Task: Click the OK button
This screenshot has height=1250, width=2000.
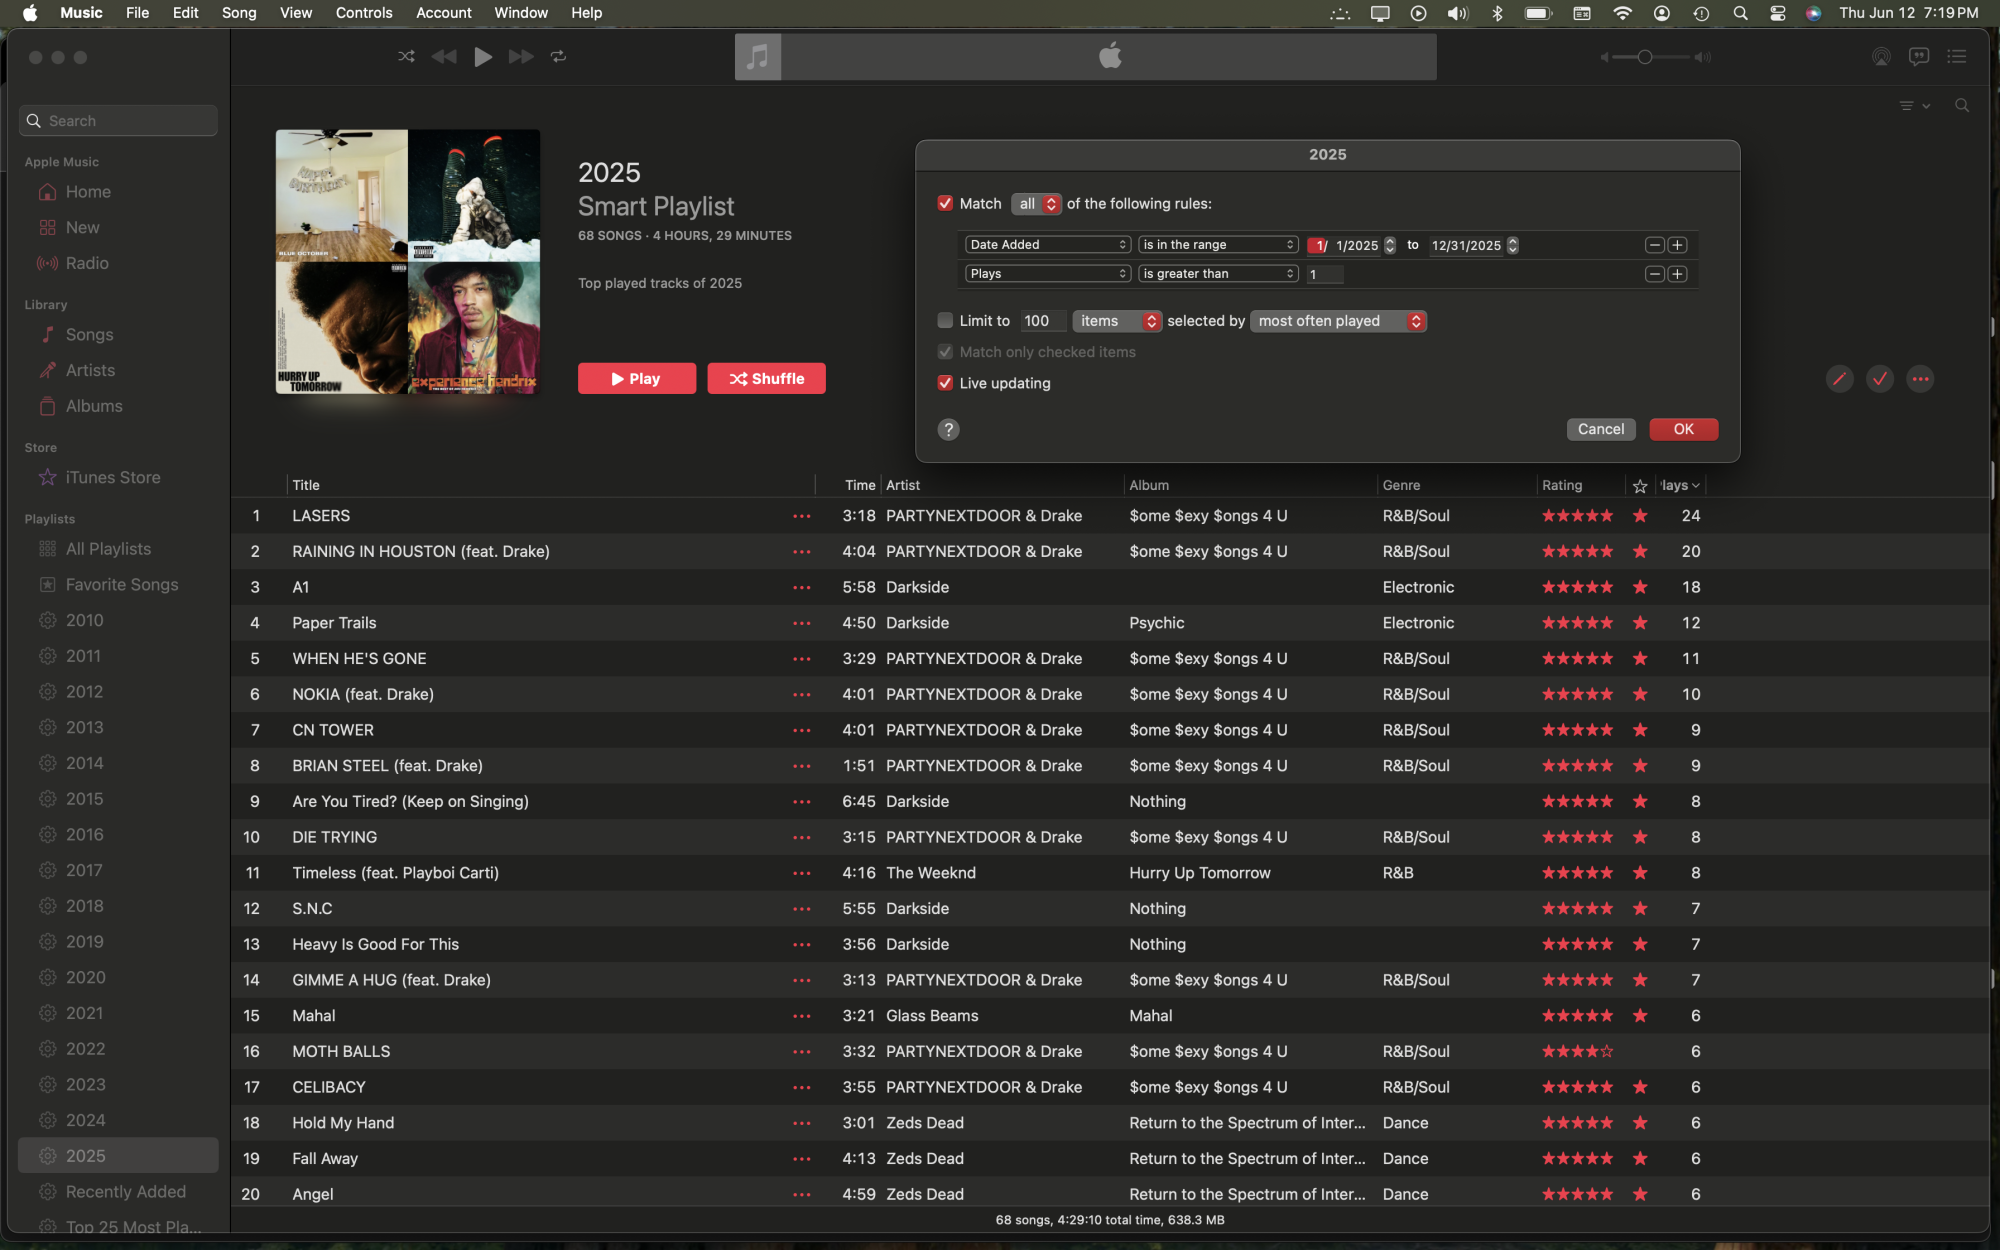Action: point(1683,429)
